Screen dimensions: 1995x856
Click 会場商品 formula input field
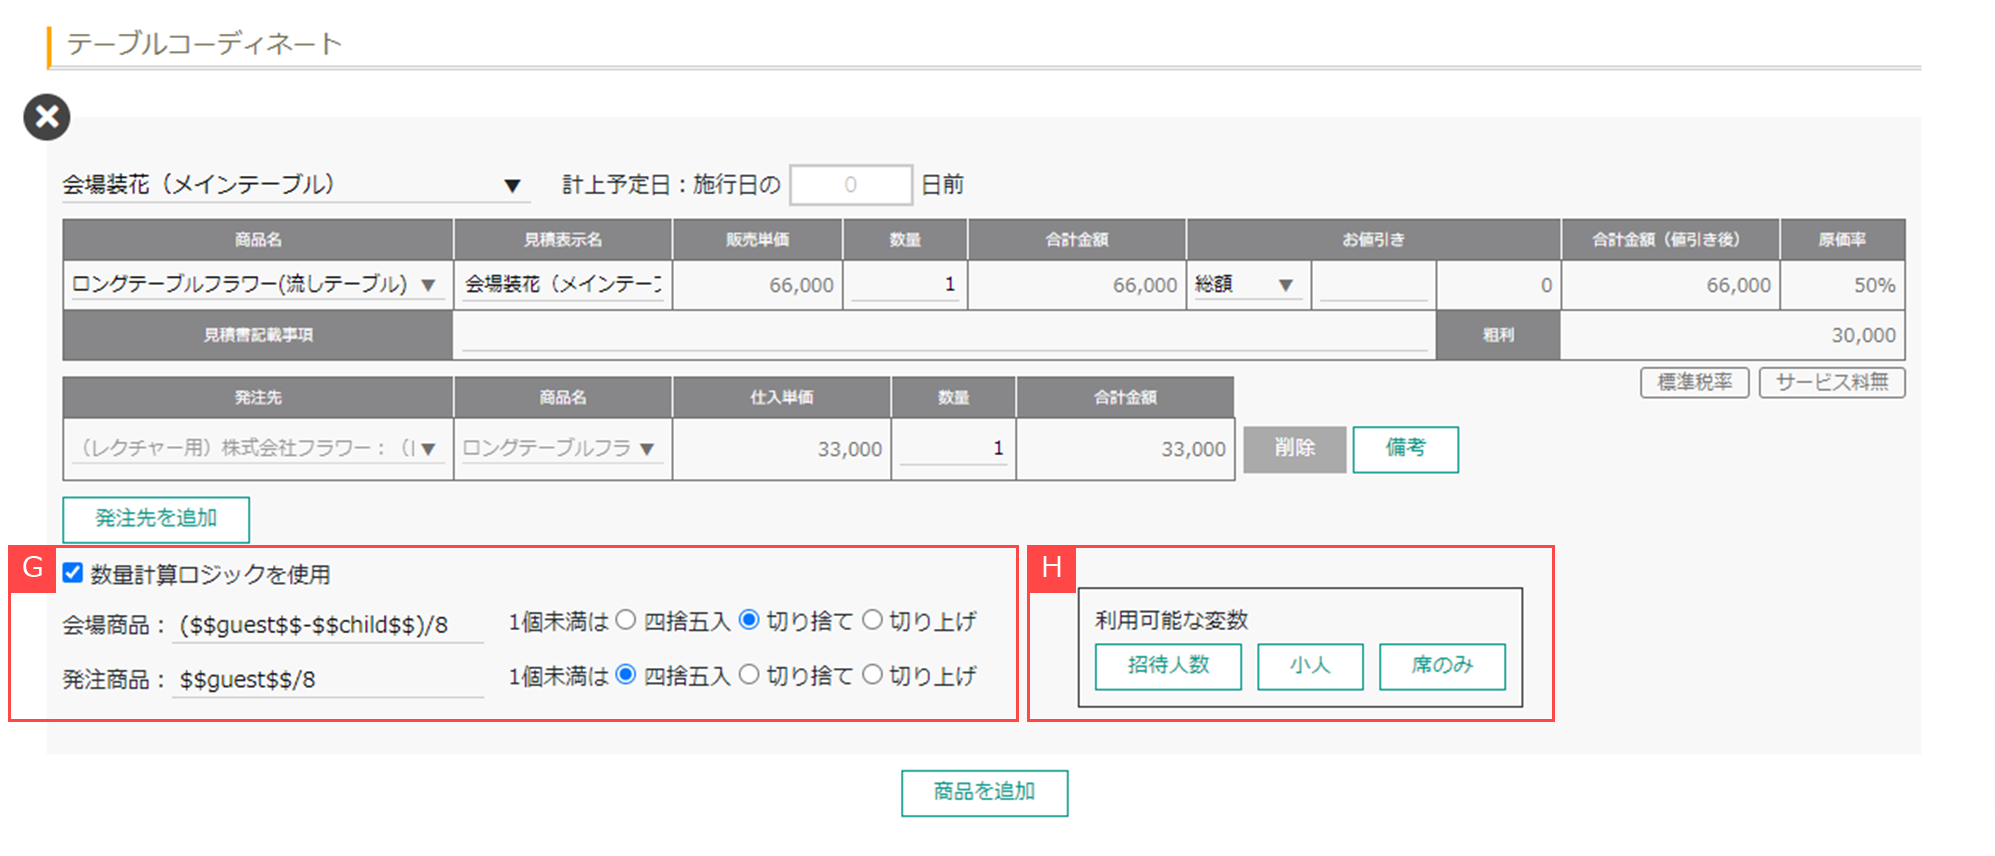tap(327, 625)
